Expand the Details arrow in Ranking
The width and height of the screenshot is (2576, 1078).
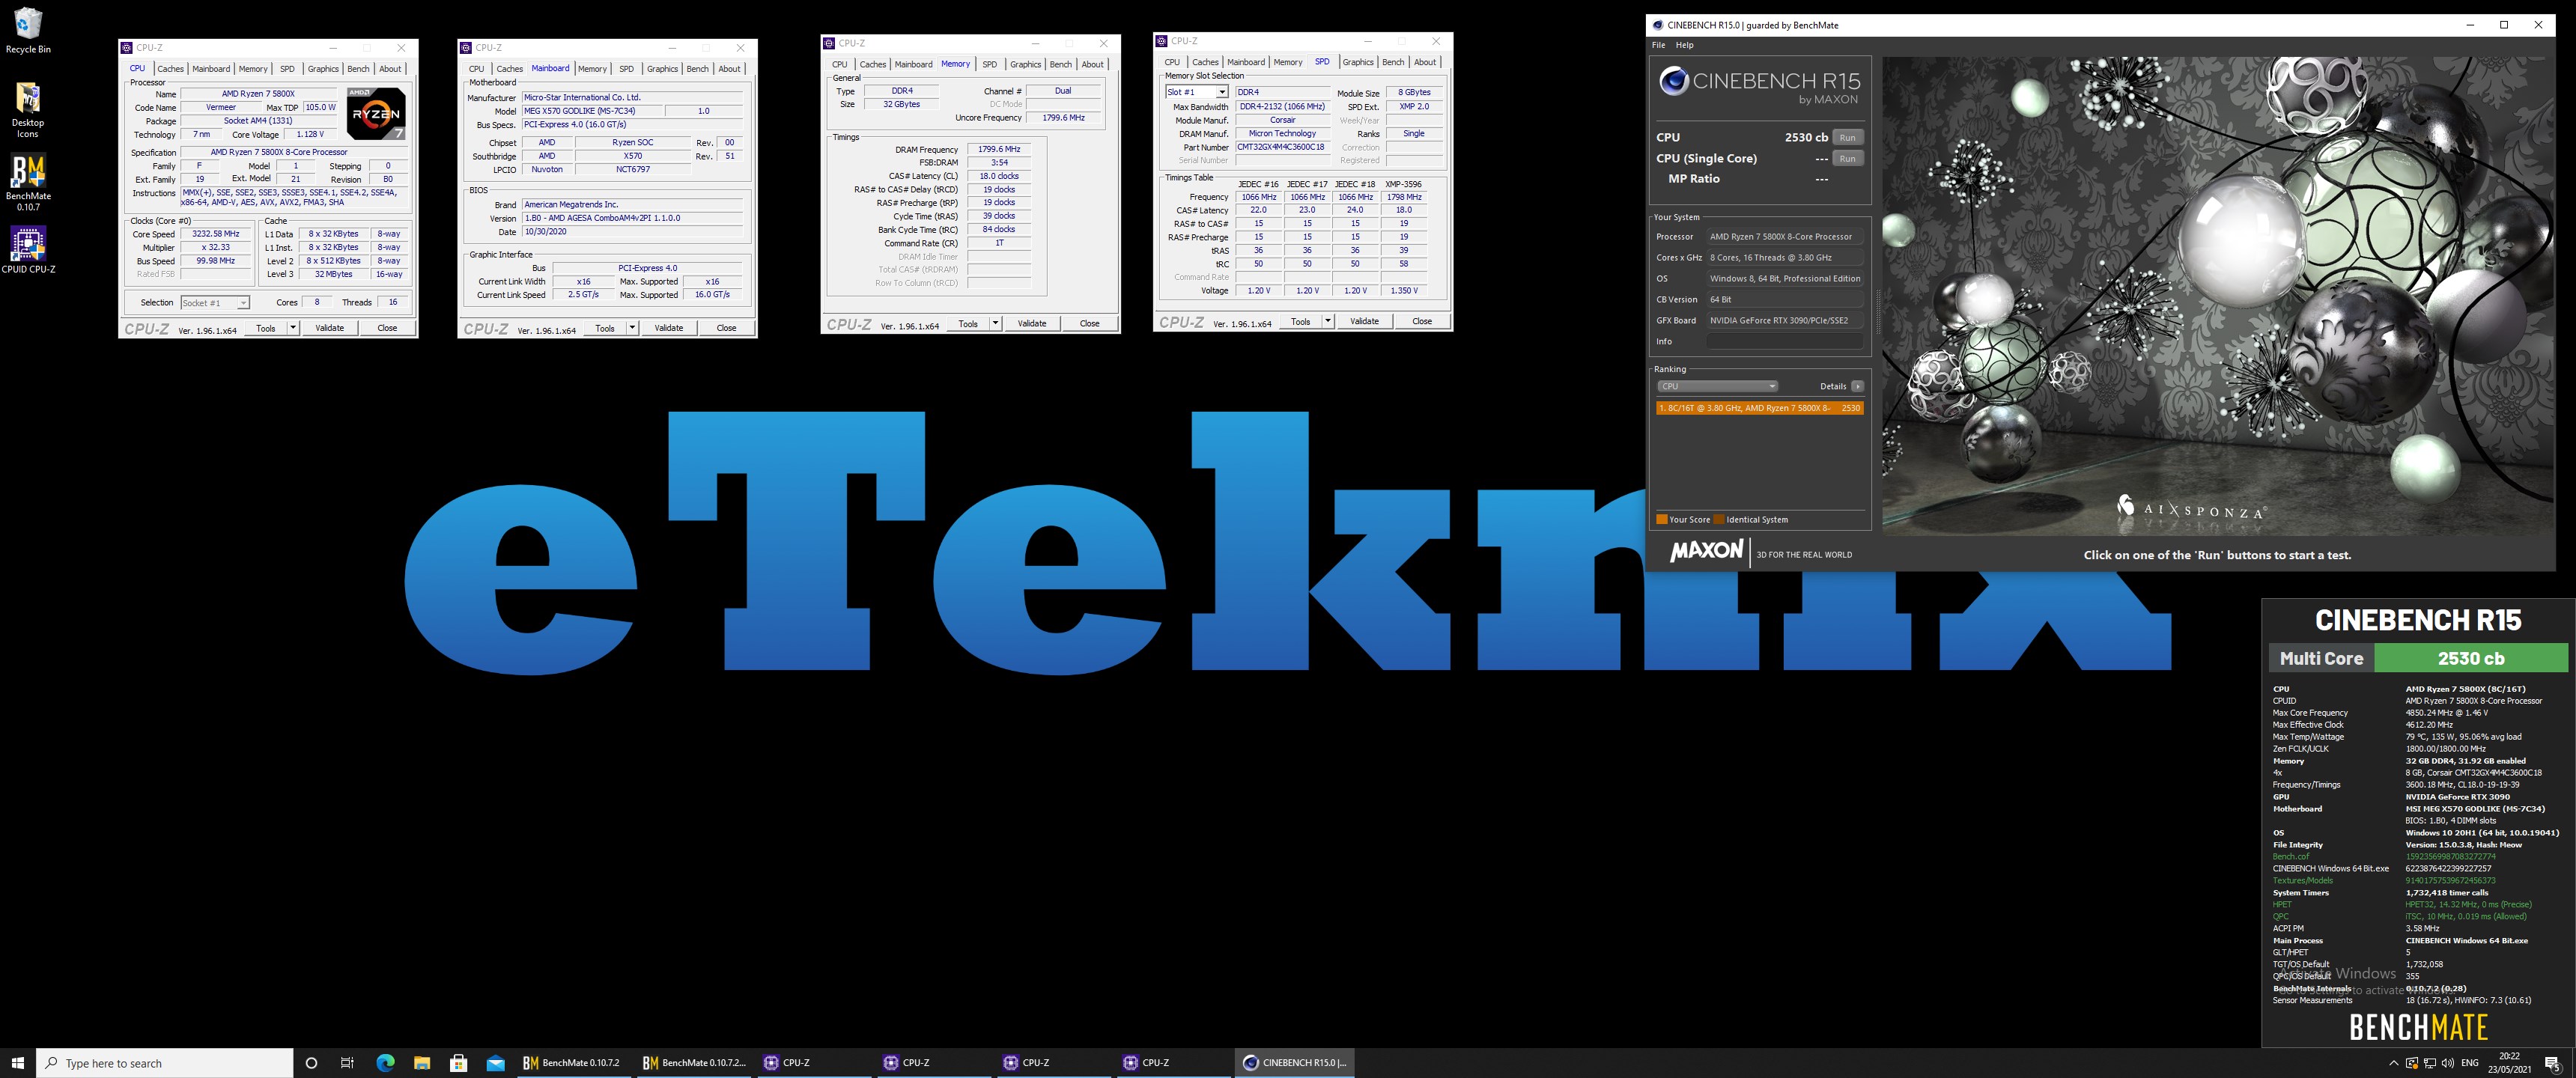[x=1857, y=386]
